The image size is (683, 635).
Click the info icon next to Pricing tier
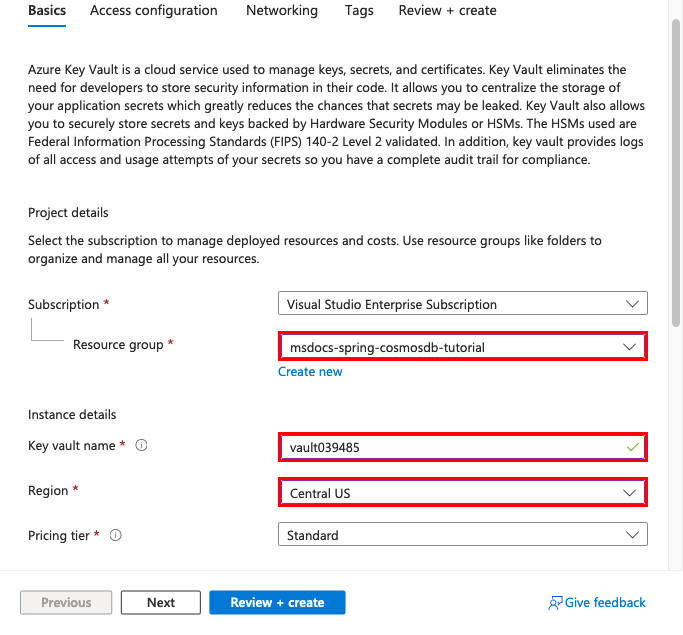point(116,536)
